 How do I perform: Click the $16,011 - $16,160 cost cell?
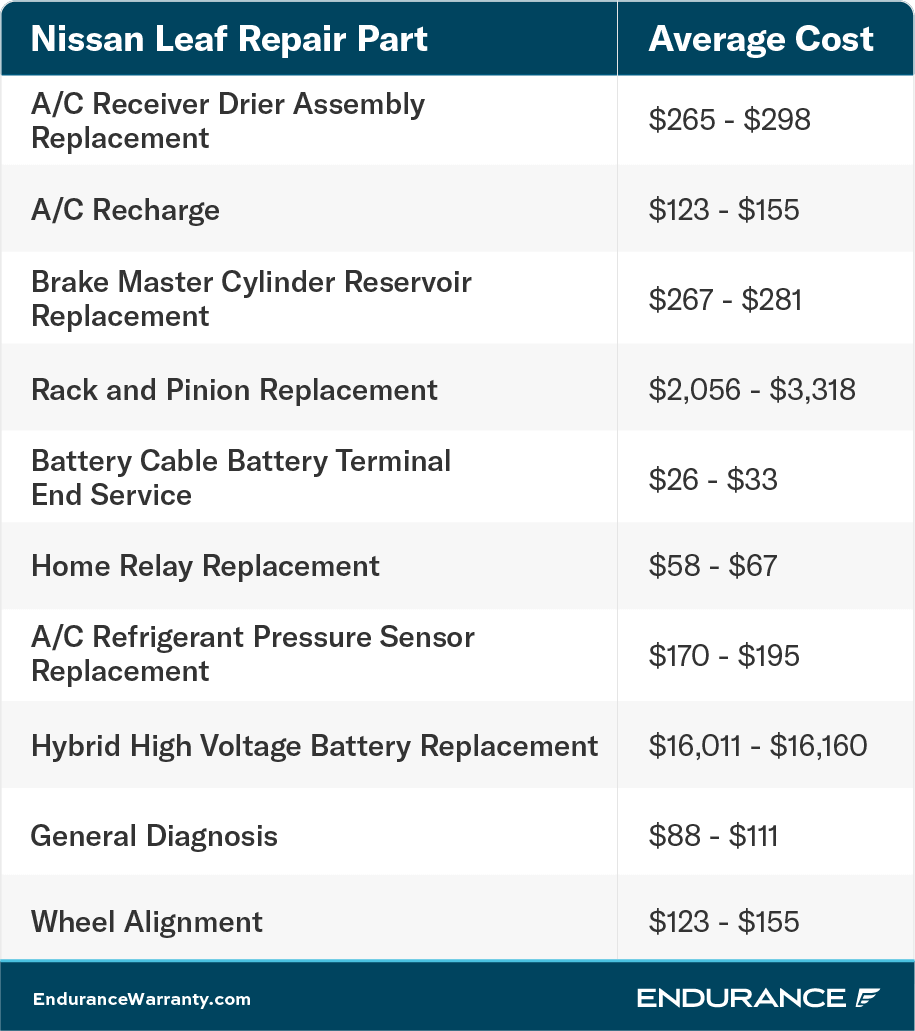(758, 746)
